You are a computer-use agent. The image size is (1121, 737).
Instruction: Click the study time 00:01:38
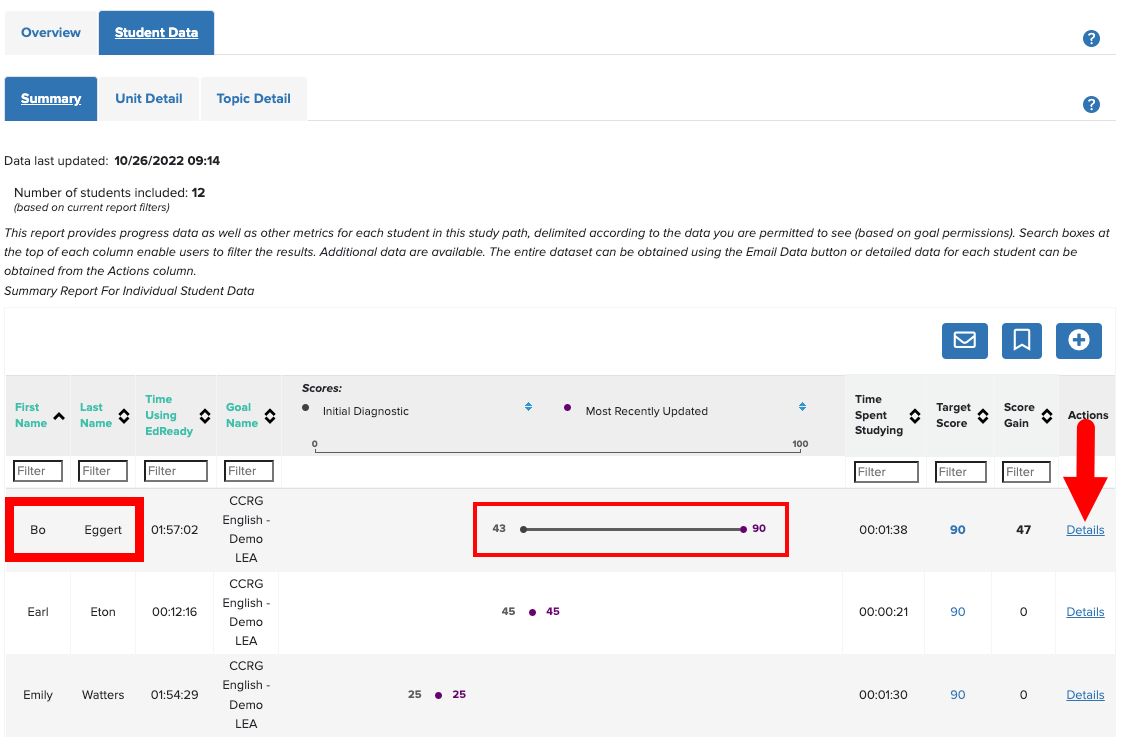point(884,530)
